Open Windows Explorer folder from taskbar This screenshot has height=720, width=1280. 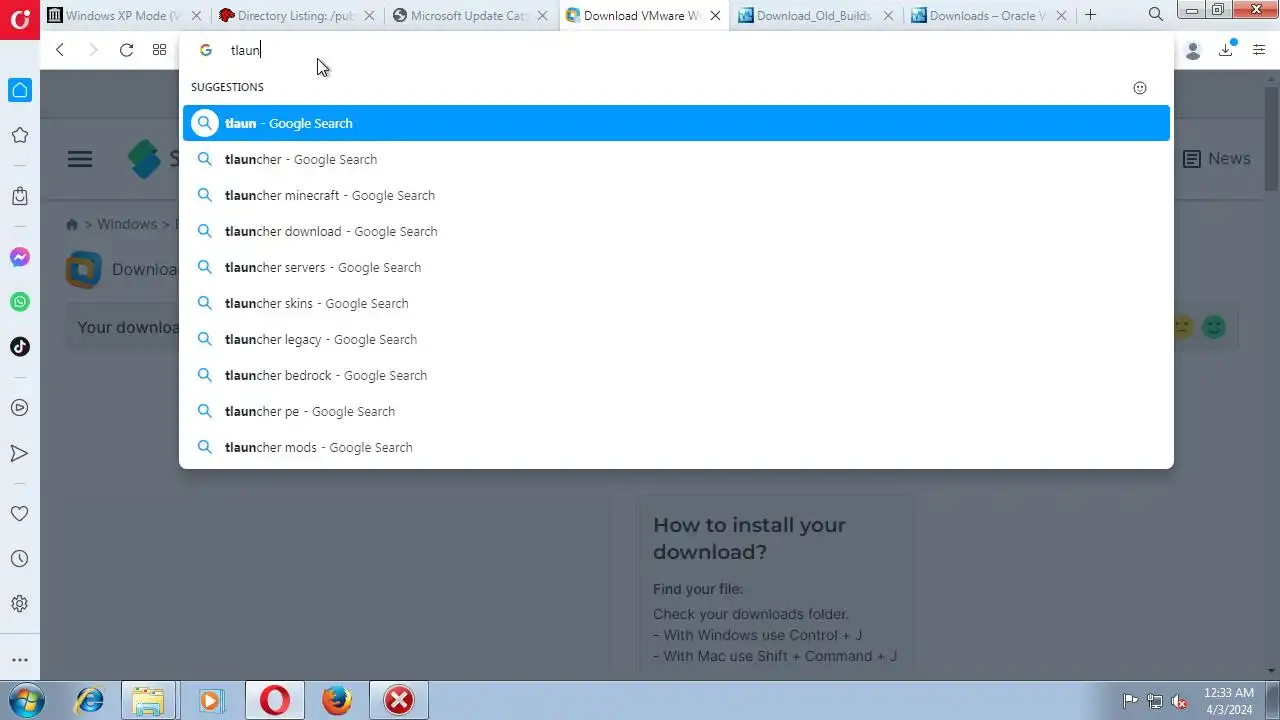tap(148, 700)
